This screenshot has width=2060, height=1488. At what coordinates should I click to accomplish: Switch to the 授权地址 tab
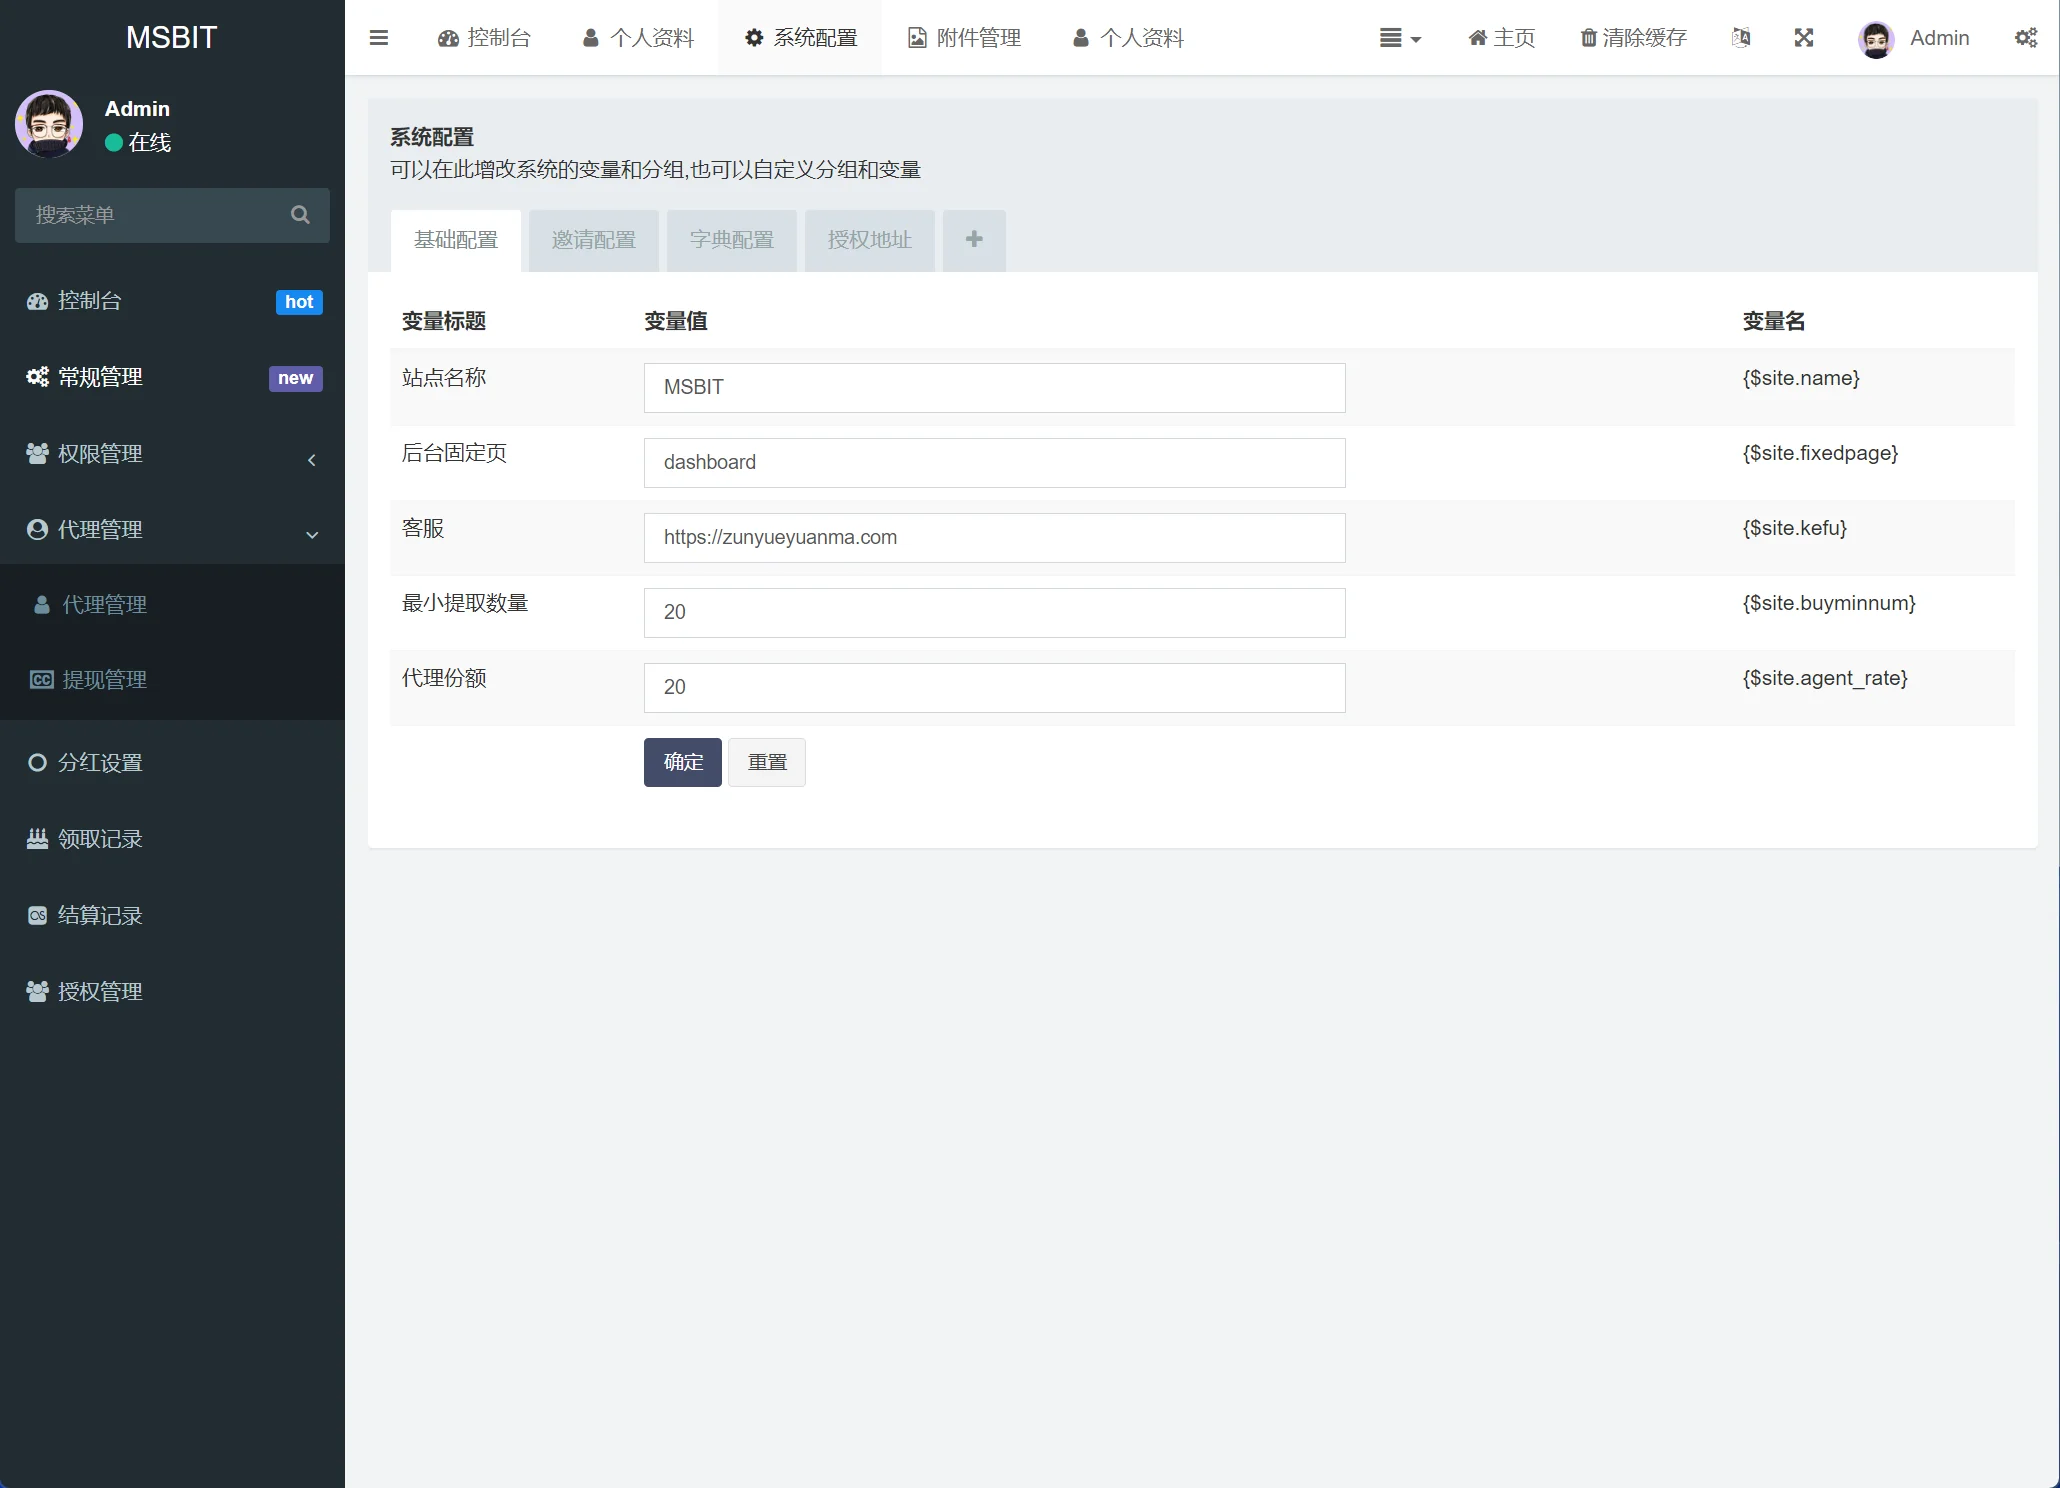pos(869,240)
